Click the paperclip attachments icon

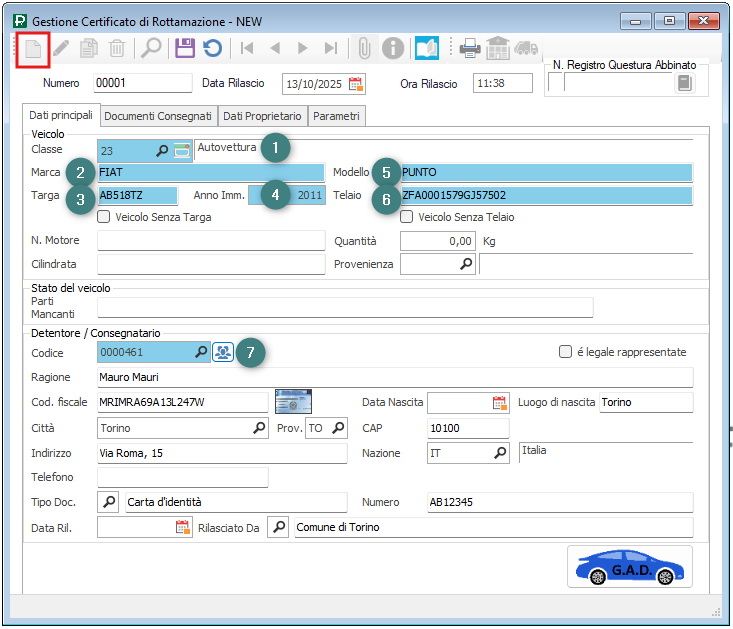click(365, 48)
